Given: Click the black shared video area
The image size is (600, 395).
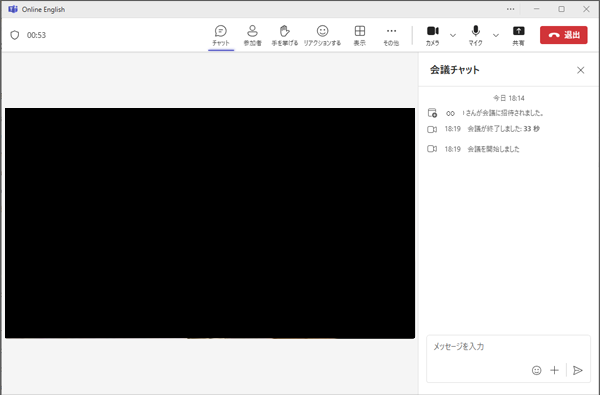Looking at the screenshot, I should click(210, 223).
